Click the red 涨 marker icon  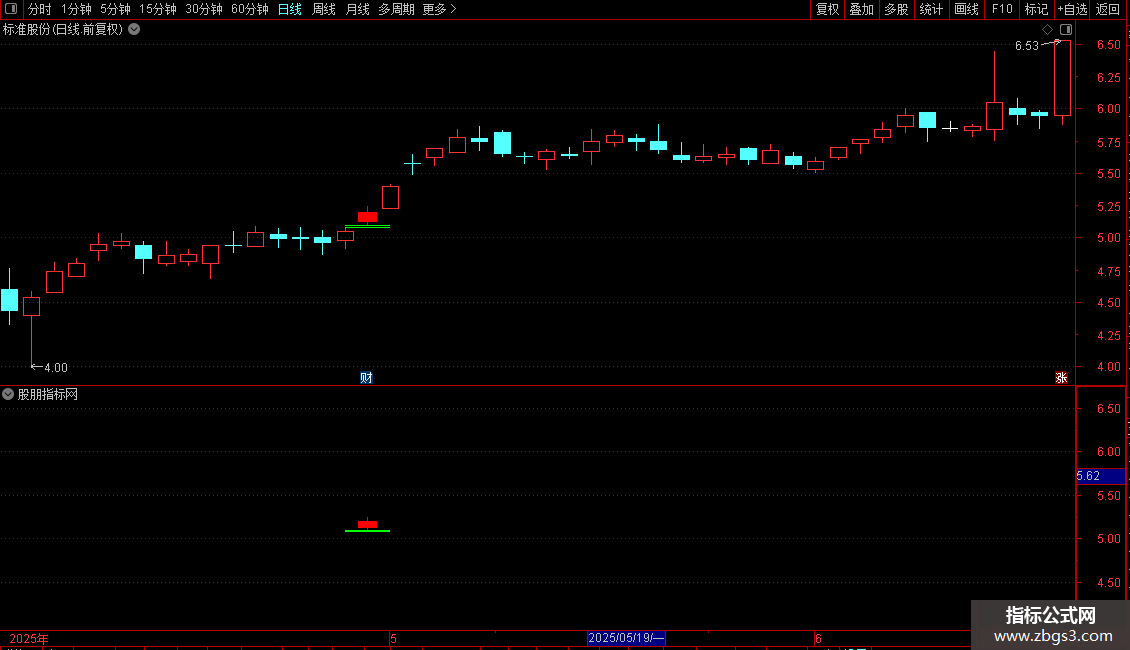tap(1061, 378)
